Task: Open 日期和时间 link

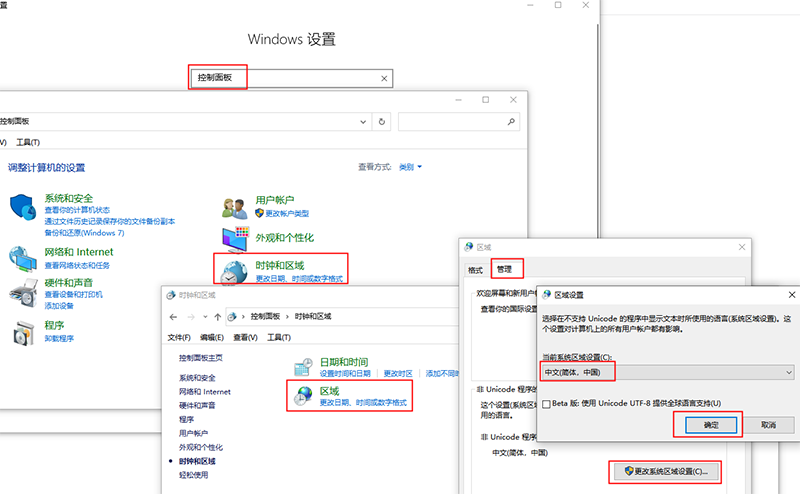Action: (344, 362)
